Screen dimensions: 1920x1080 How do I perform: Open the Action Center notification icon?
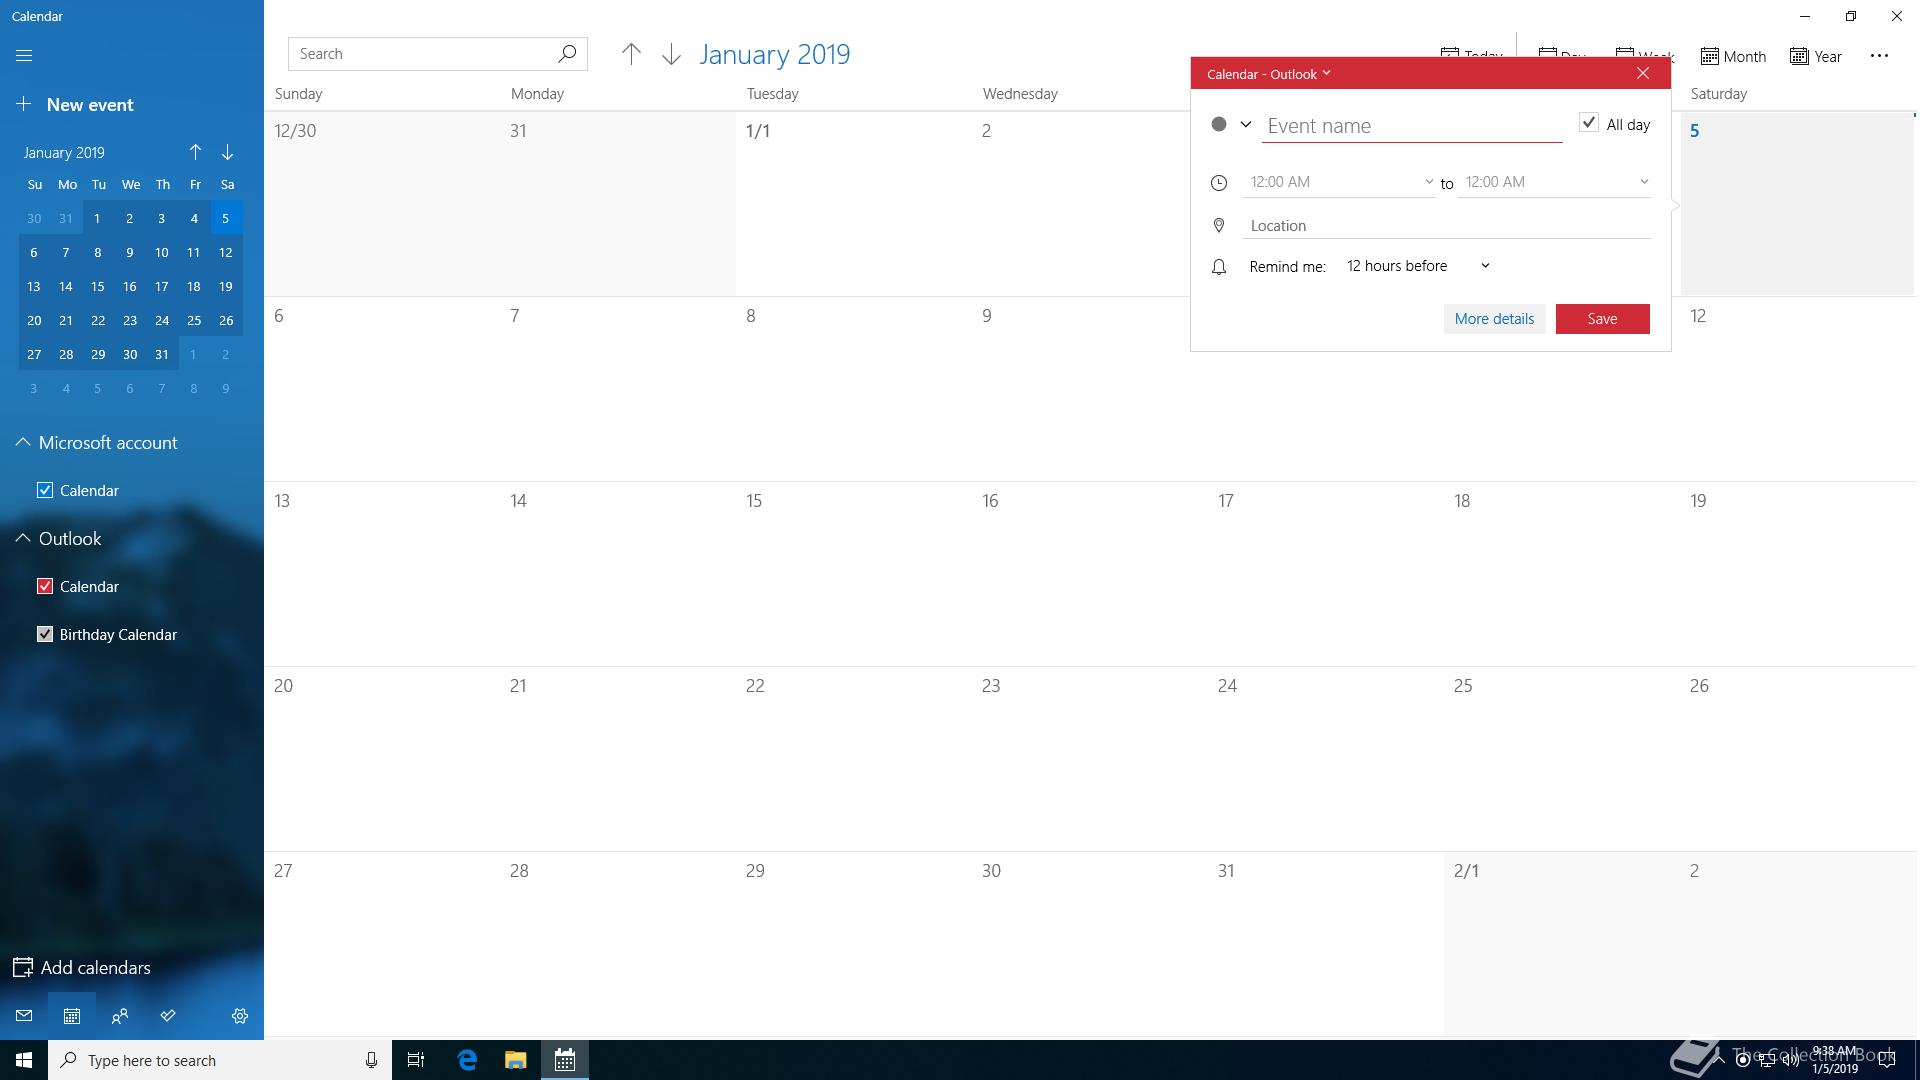tap(1887, 1060)
